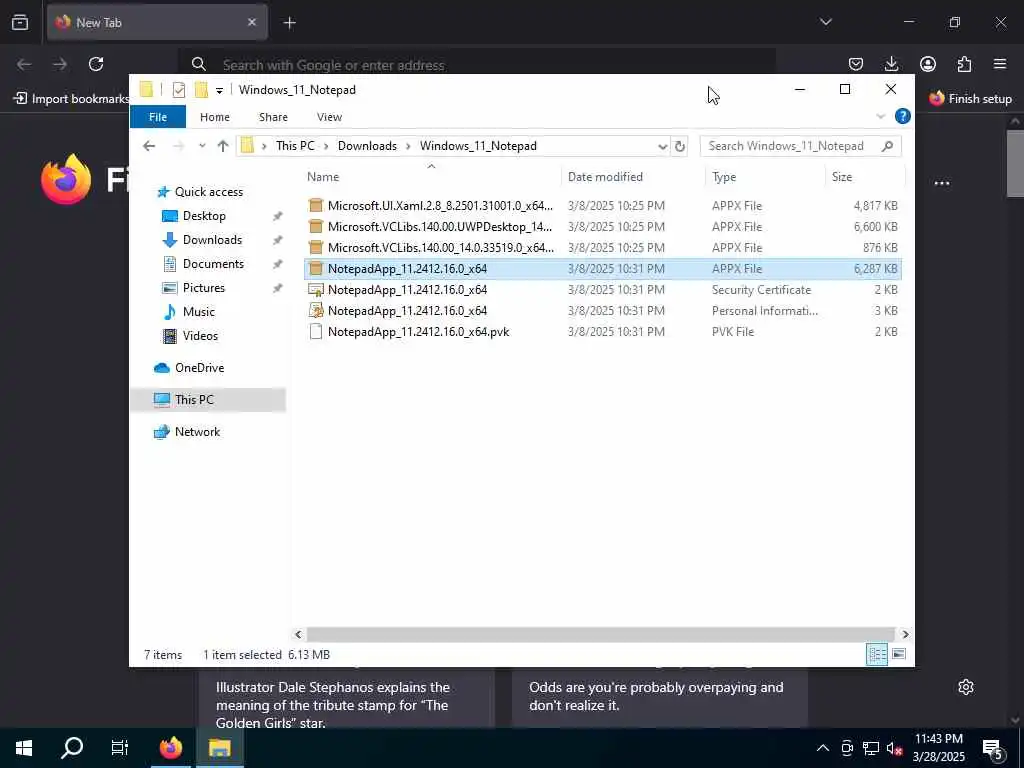Open Firefox Extensions puzzle icon
The width and height of the screenshot is (1024, 768).
pos(964,64)
